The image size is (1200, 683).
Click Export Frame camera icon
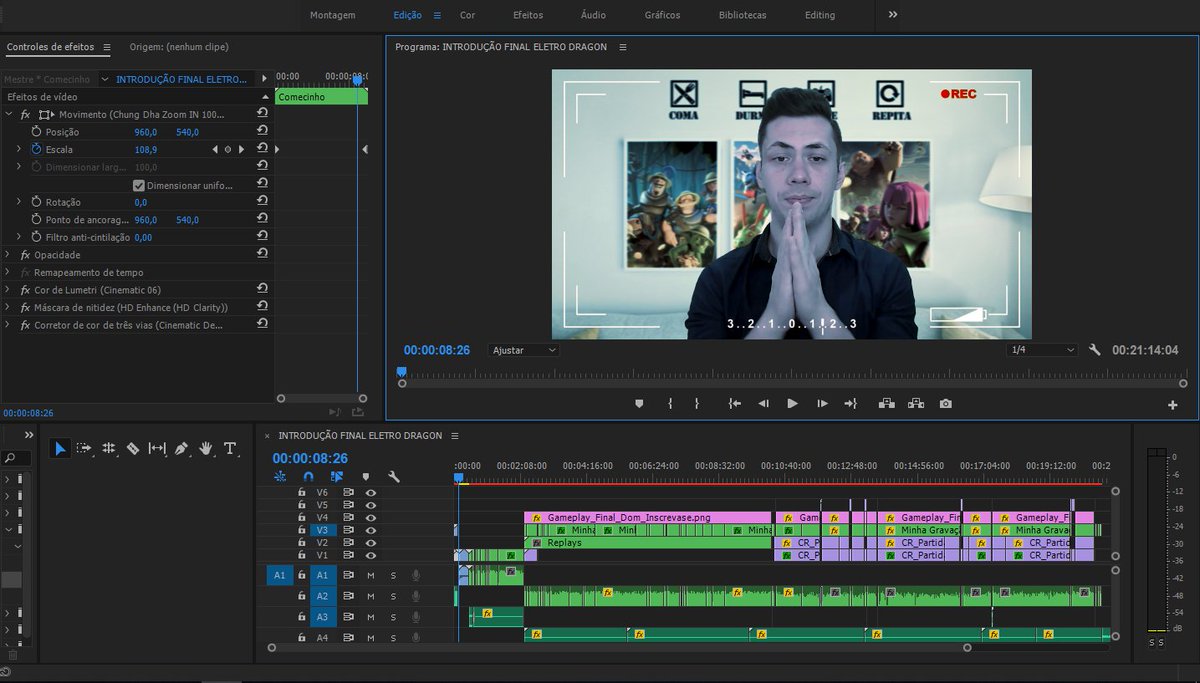(x=945, y=403)
